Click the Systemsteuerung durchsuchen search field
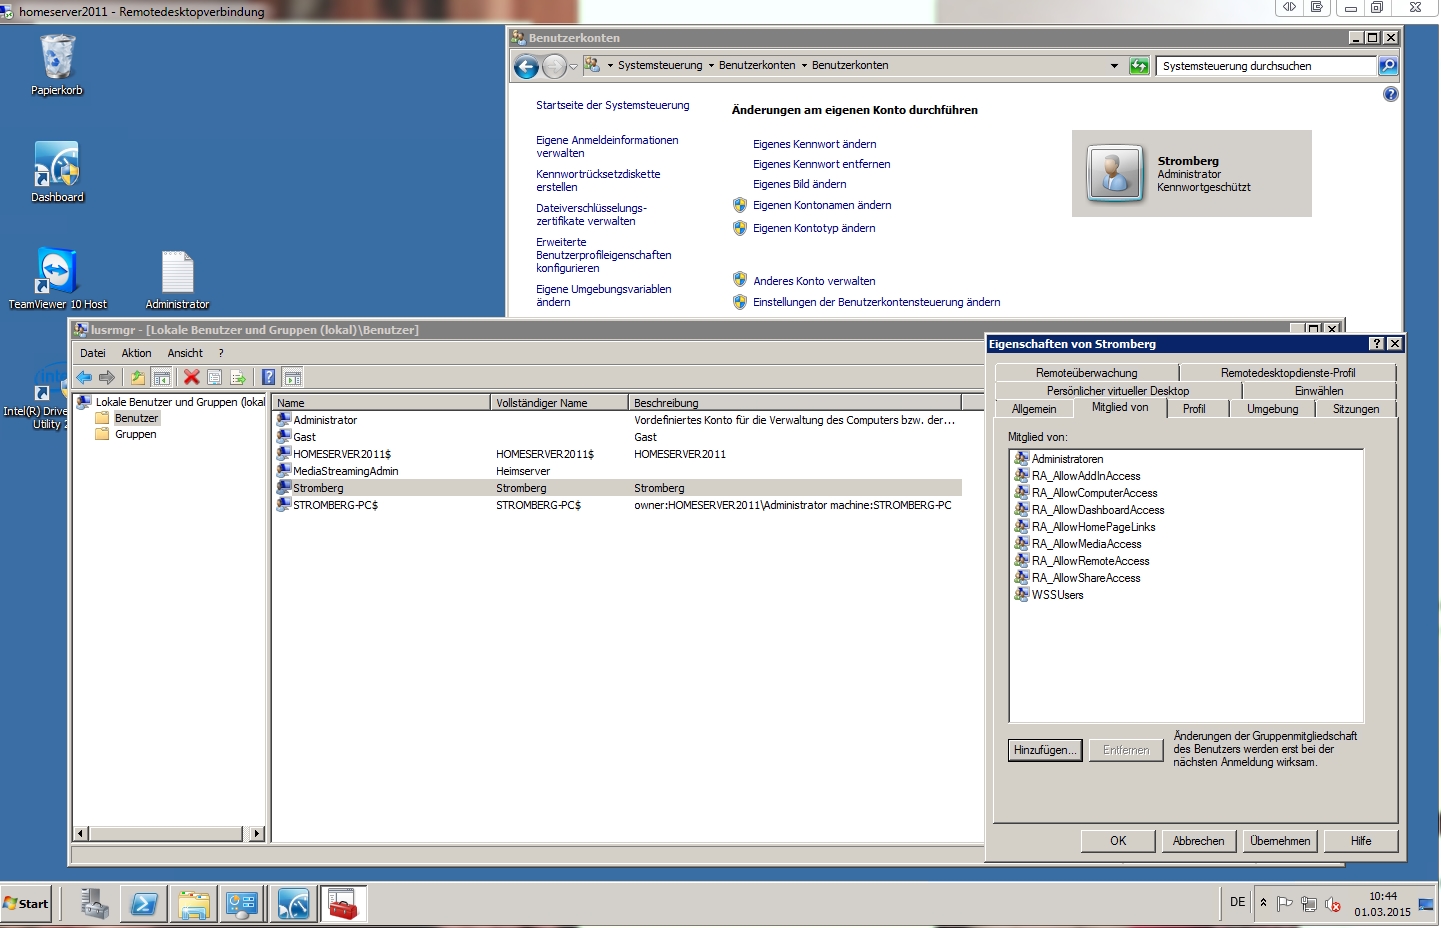 tap(1265, 66)
